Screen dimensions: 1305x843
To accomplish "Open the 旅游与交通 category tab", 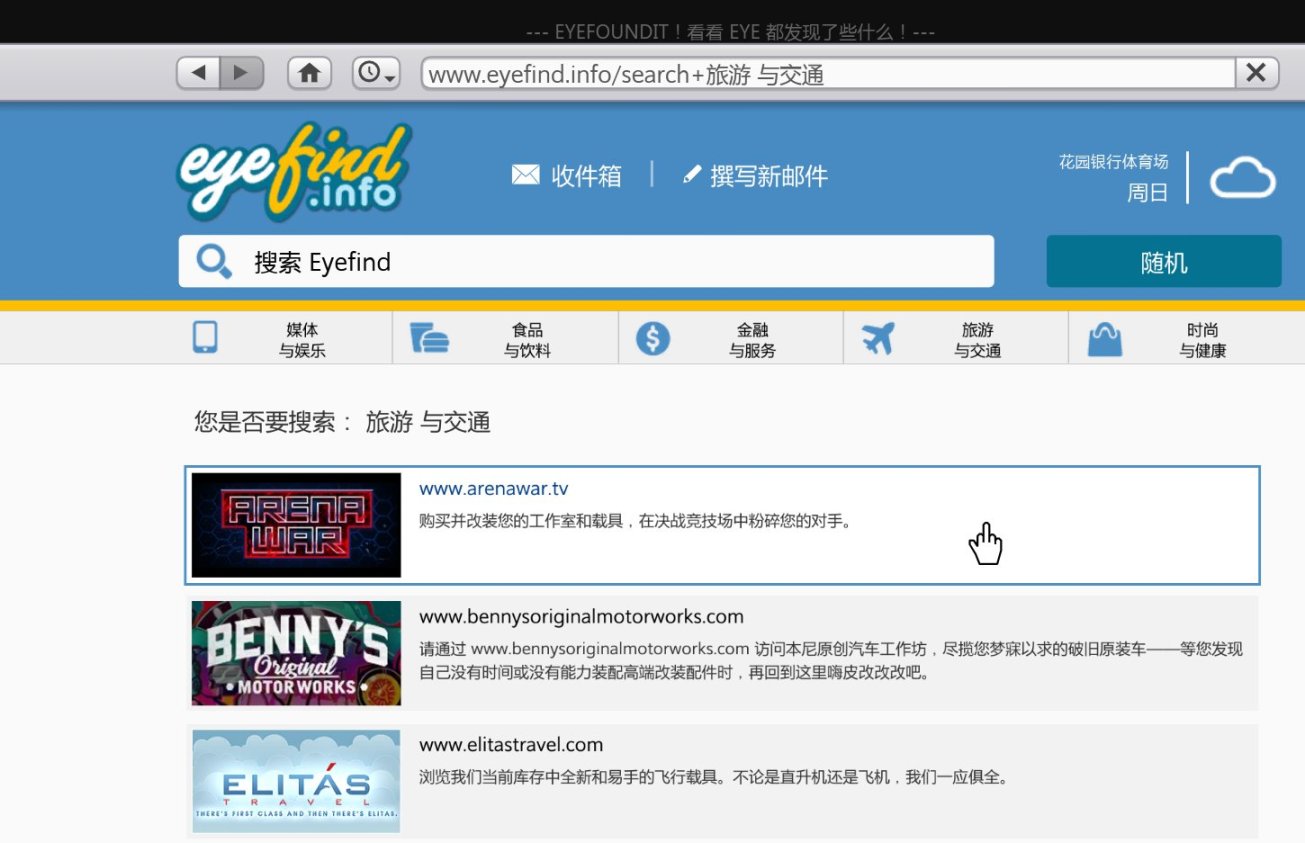I will pyautogui.click(x=956, y=338).
